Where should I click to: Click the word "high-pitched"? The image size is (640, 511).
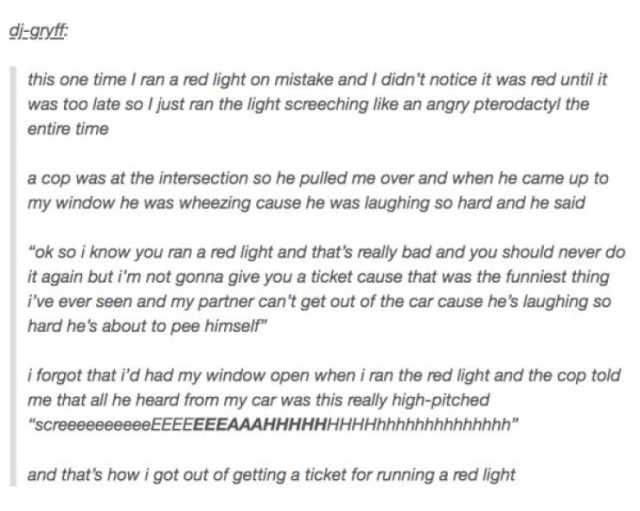coord(440,400)
